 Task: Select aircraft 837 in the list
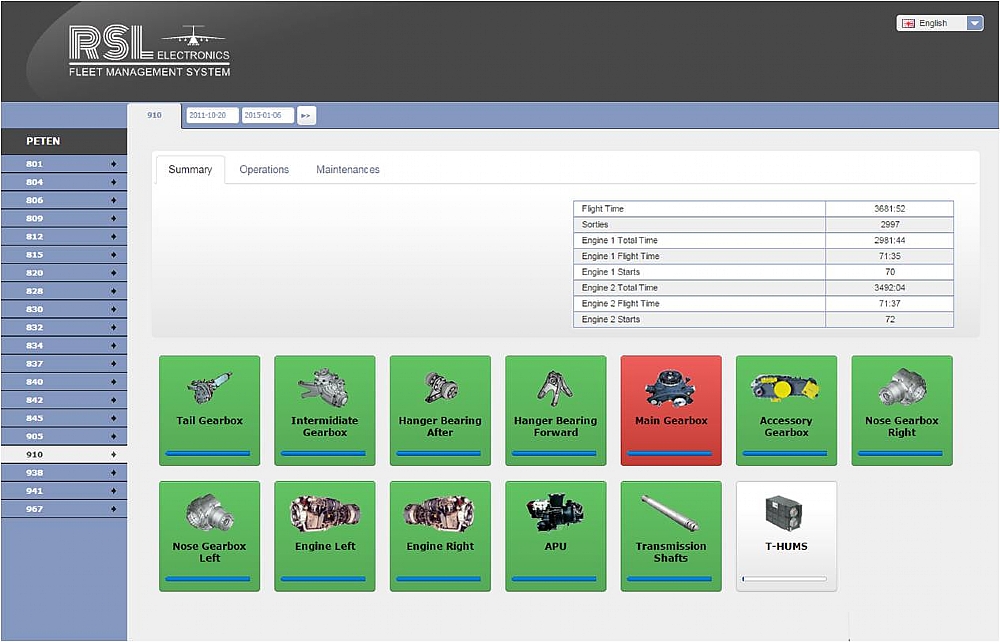pos(64,364)
